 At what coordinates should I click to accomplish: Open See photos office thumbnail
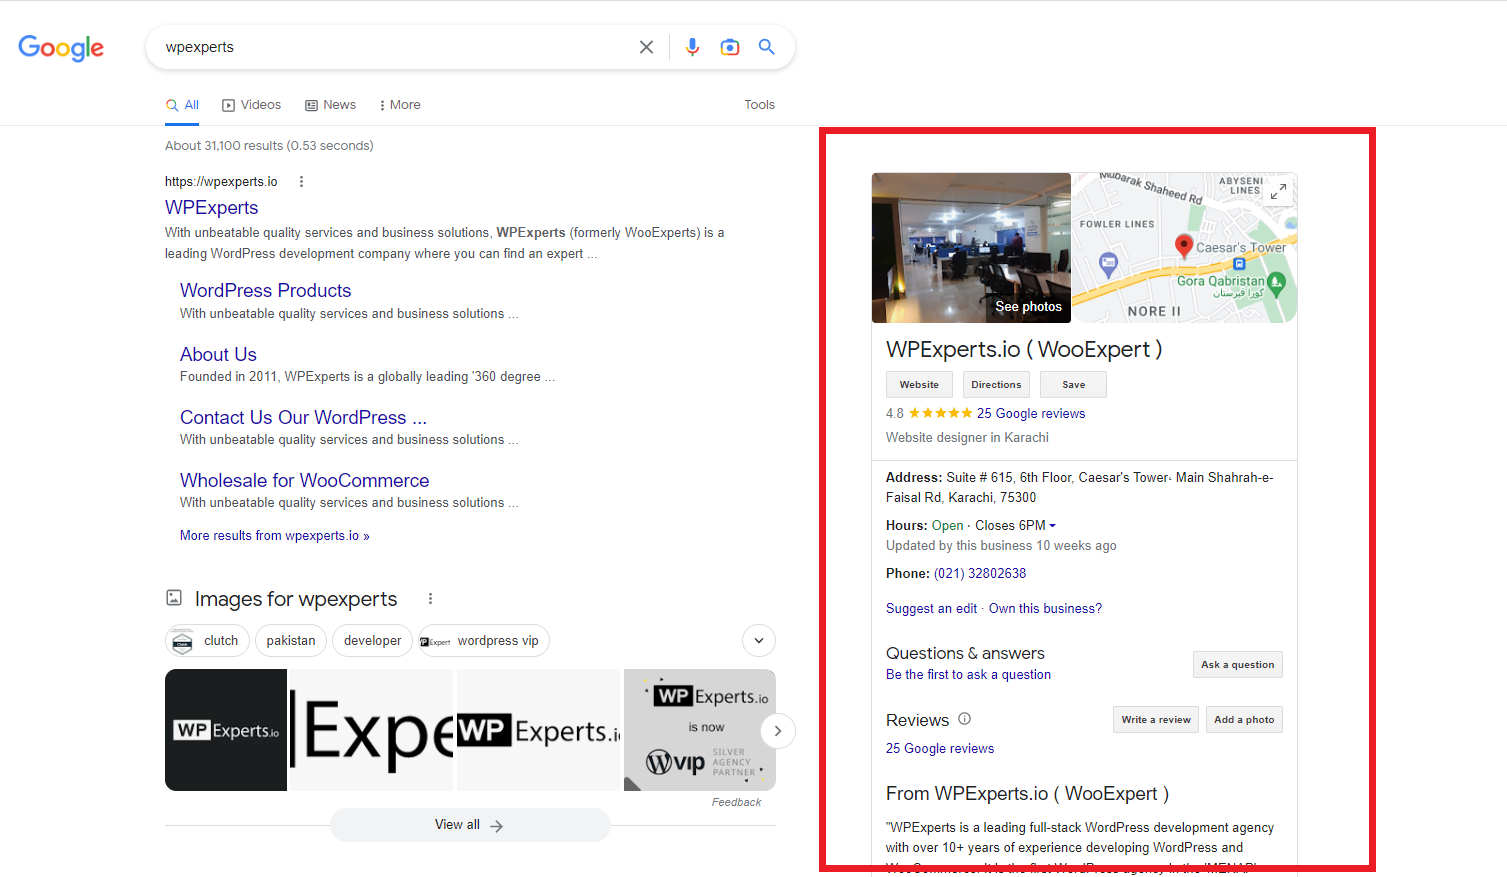[971, 248]
